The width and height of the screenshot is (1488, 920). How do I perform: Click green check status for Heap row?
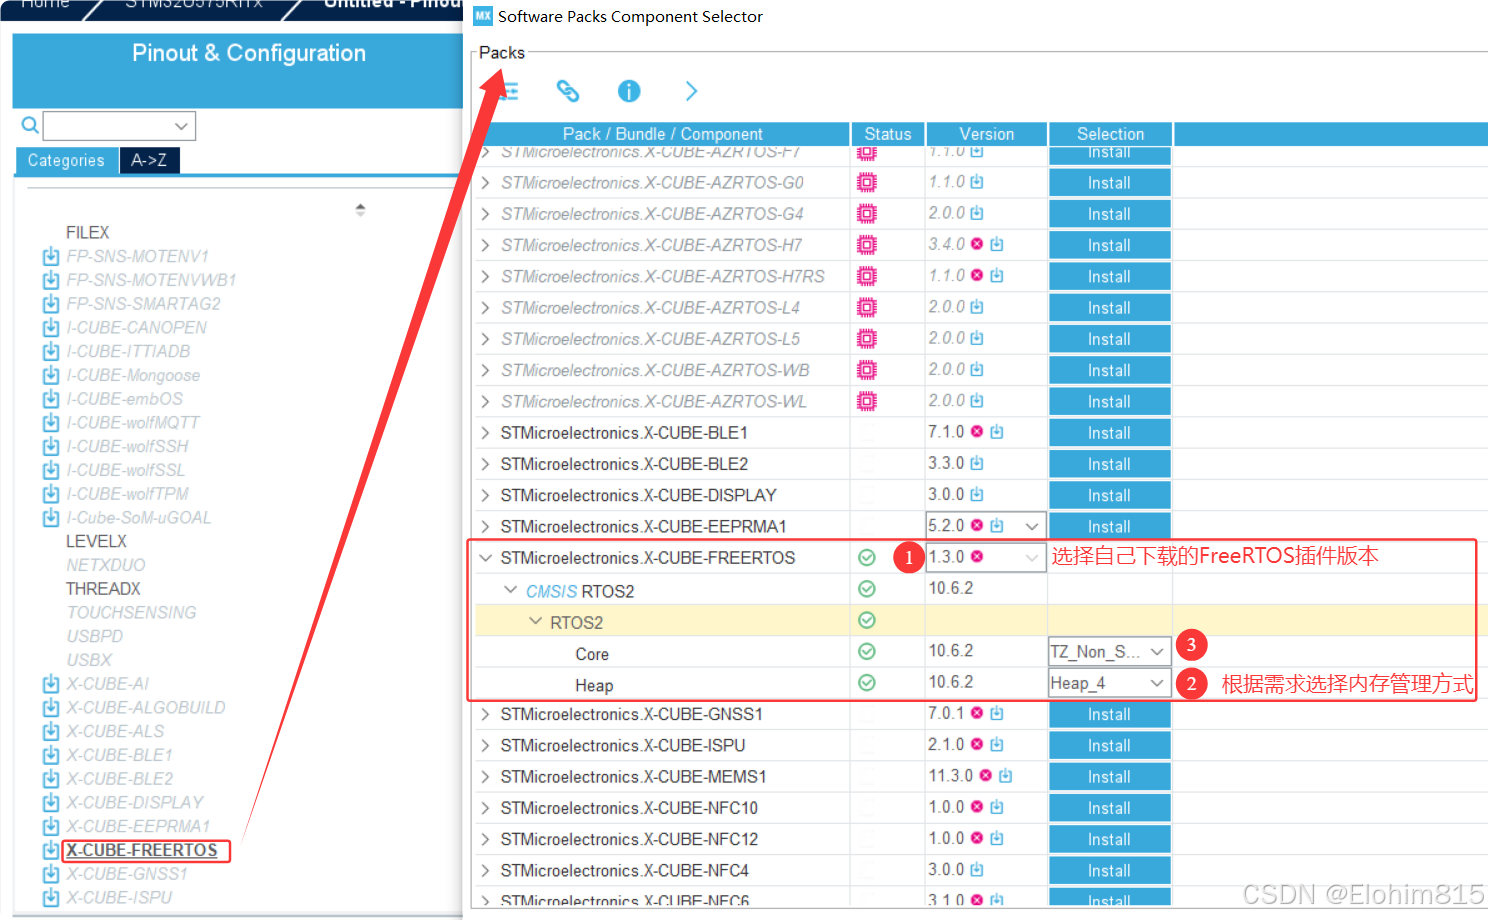point(867,683)
